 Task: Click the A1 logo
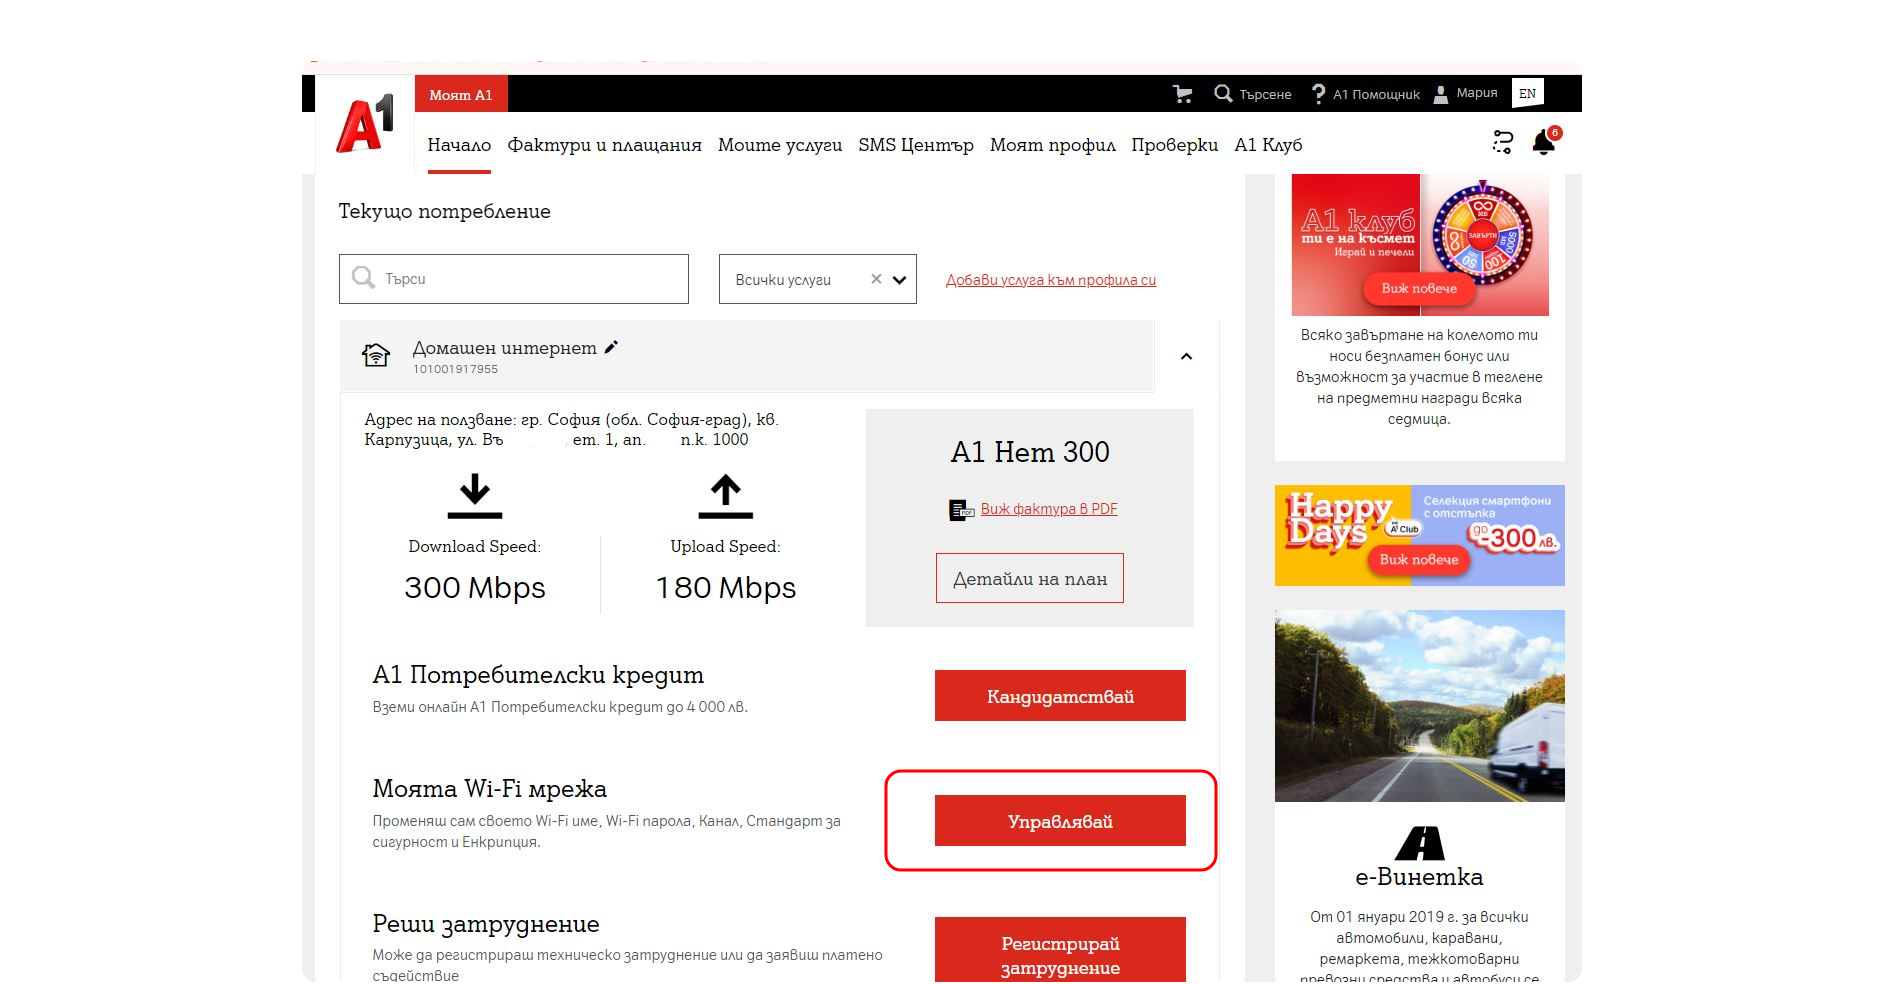365,124
